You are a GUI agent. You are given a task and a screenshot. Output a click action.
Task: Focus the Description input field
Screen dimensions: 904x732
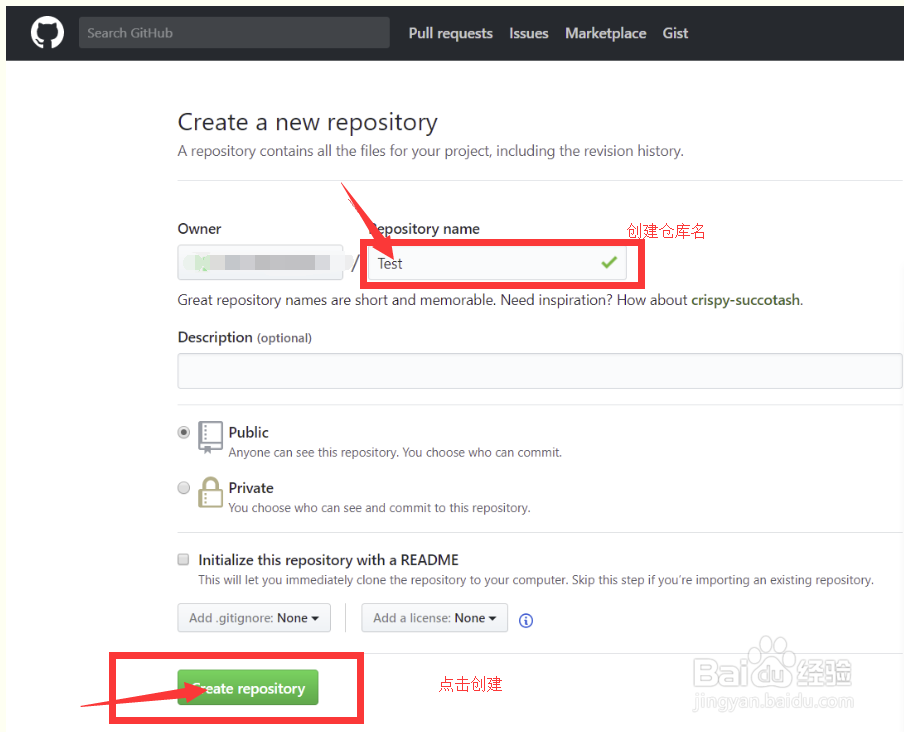tap(540, 371)
